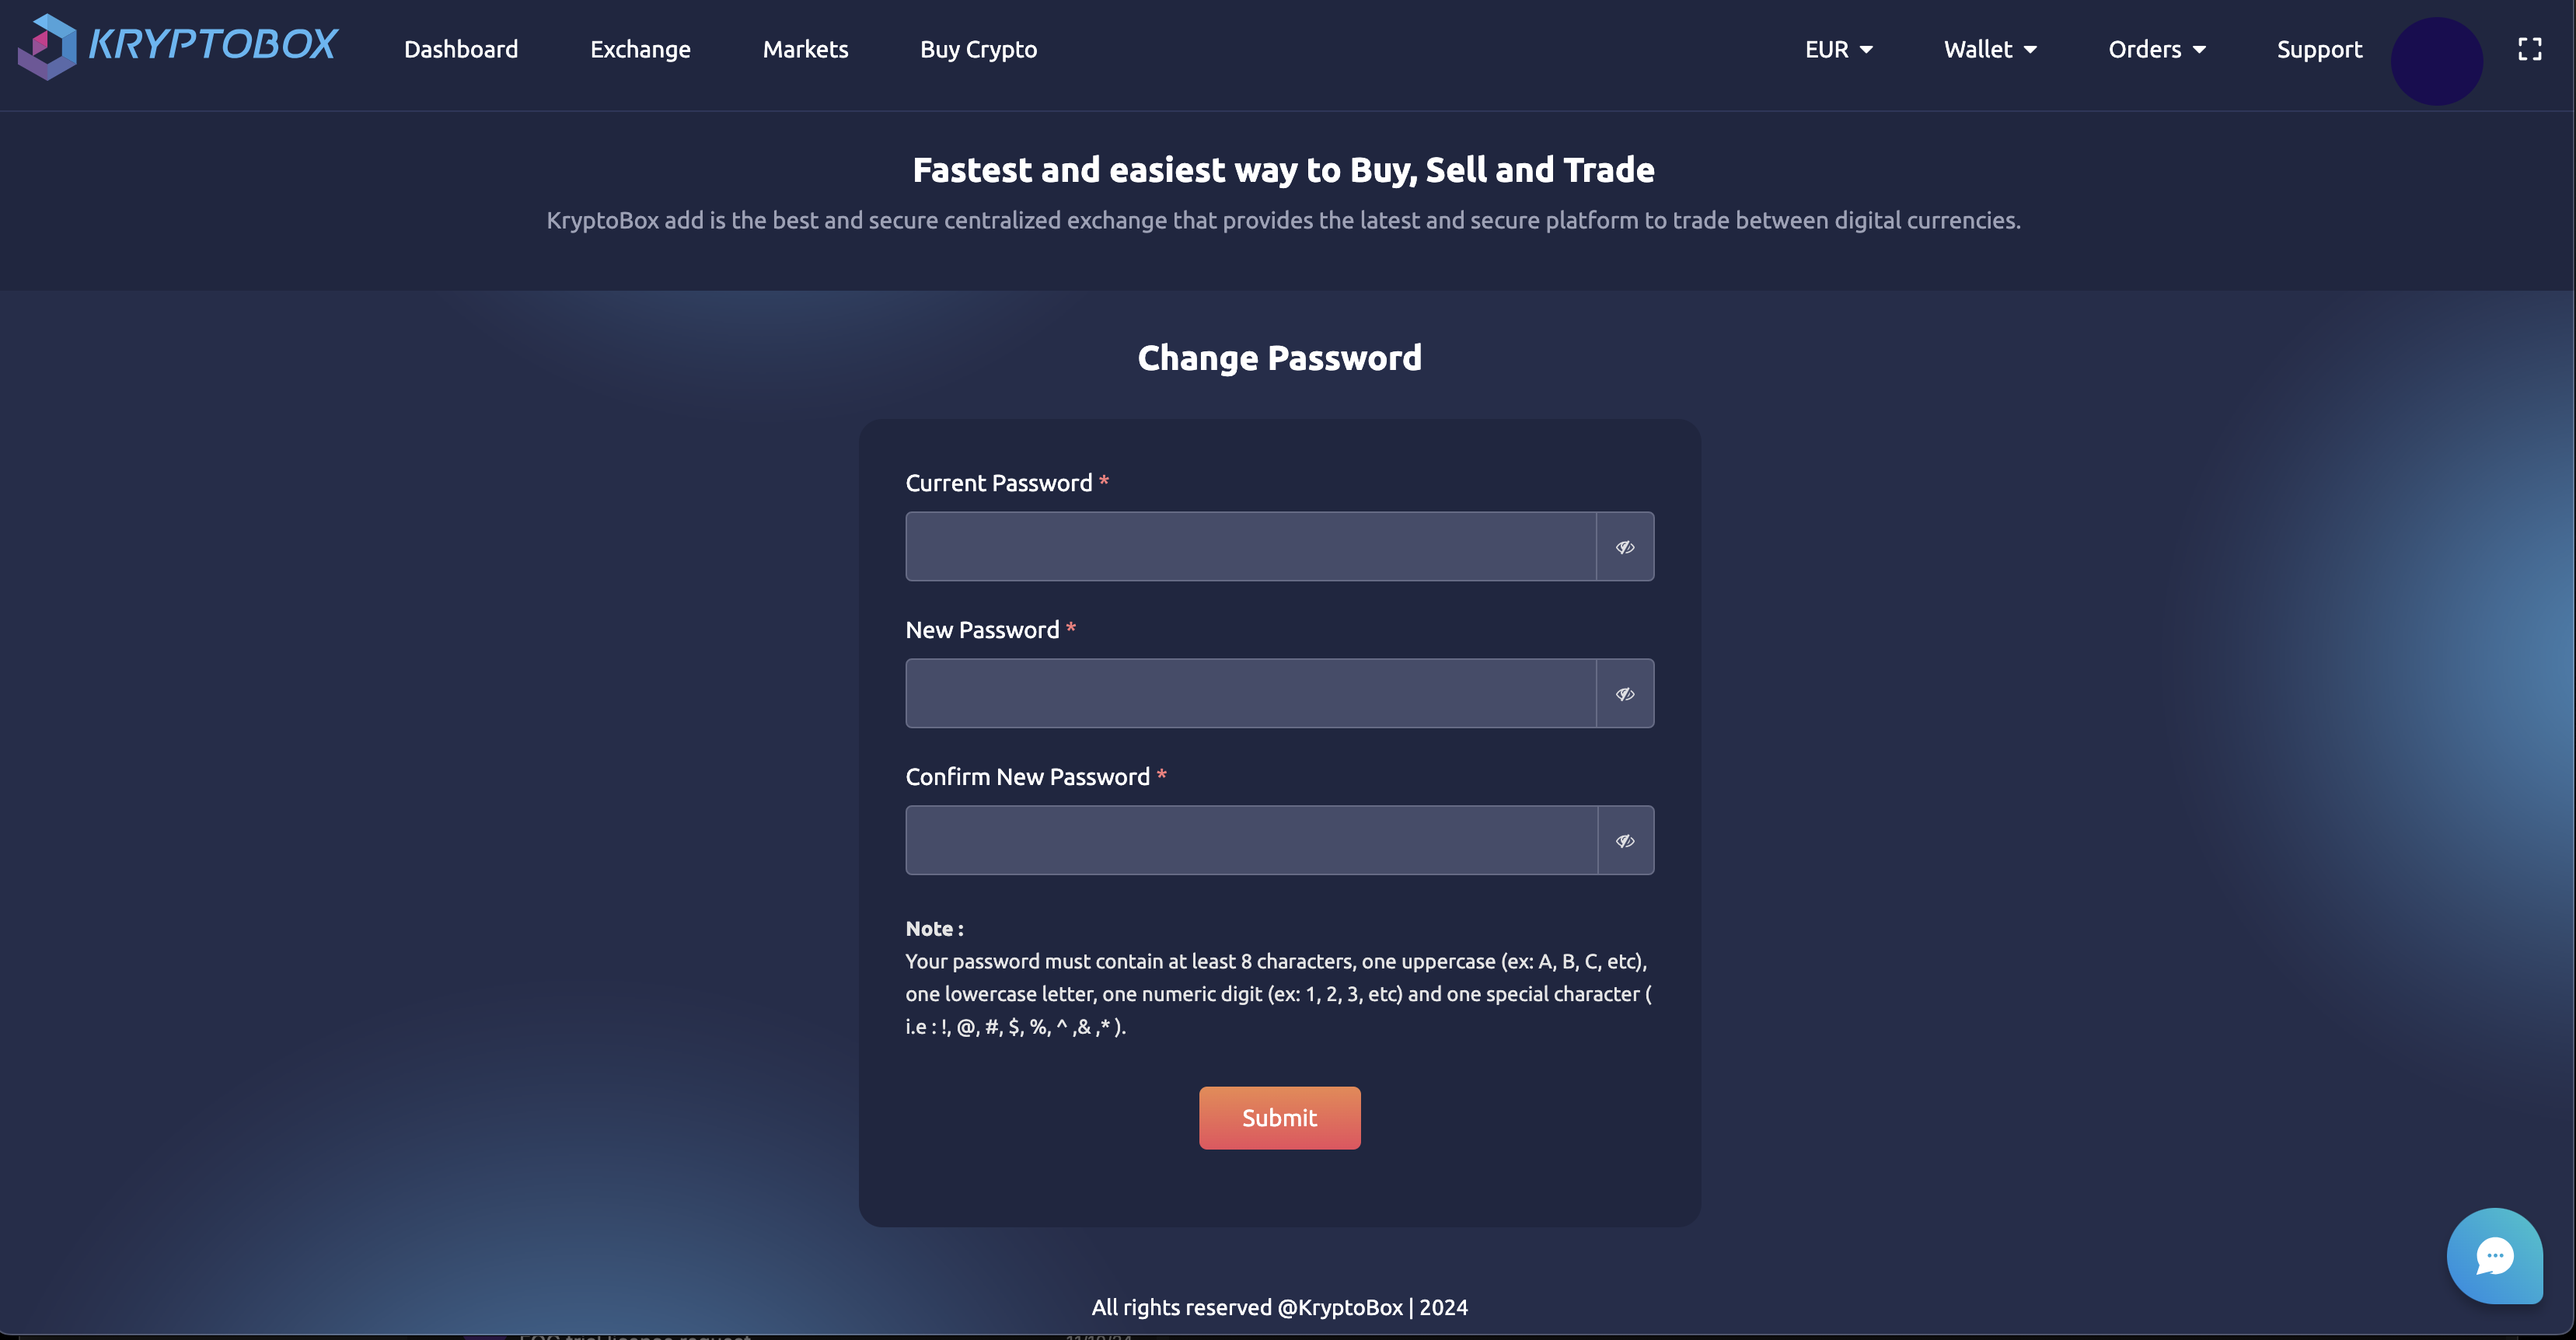The image size is (2576, 1340).
Task: Select the Confirm New Password field
Action: click(x=1251, y=841)
